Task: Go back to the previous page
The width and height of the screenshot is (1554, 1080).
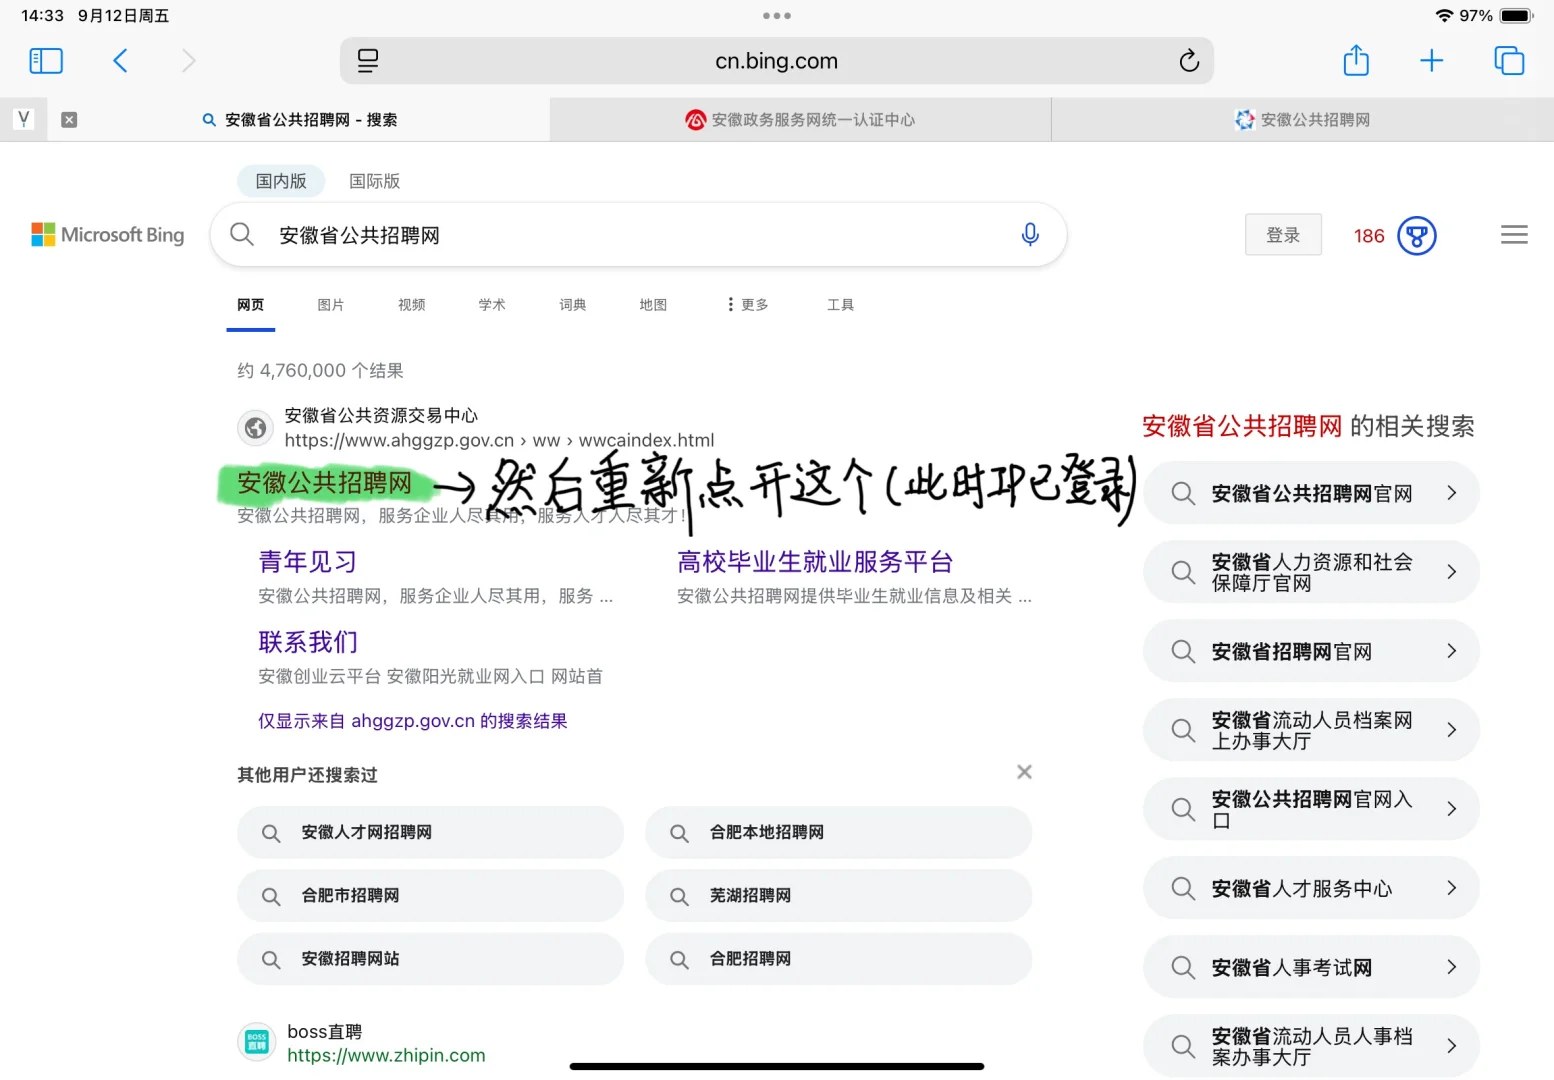Action: (120, 61)
